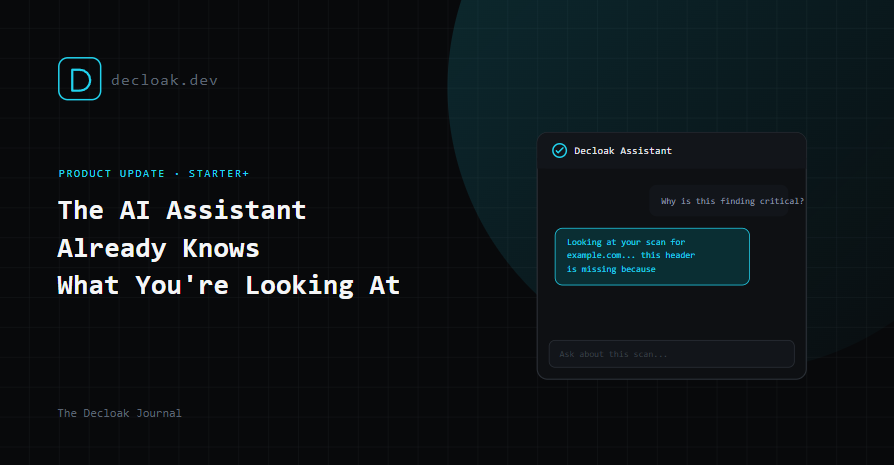
Task: Select the "Looking at your scan for" reply bubble
Action: pos(652,256)
